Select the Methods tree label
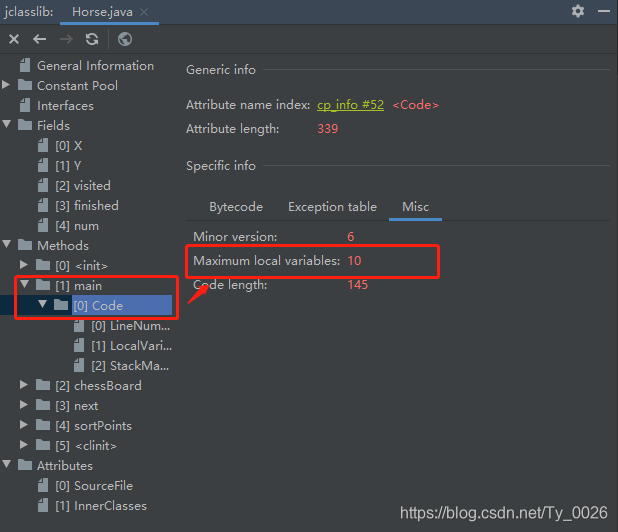This screenshot has width=618, height=532. [x=63, y=246]
